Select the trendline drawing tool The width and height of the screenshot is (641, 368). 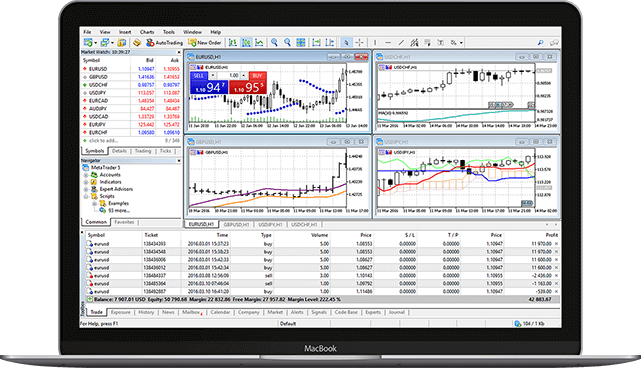pyautogui.click(x=401, y=43)
